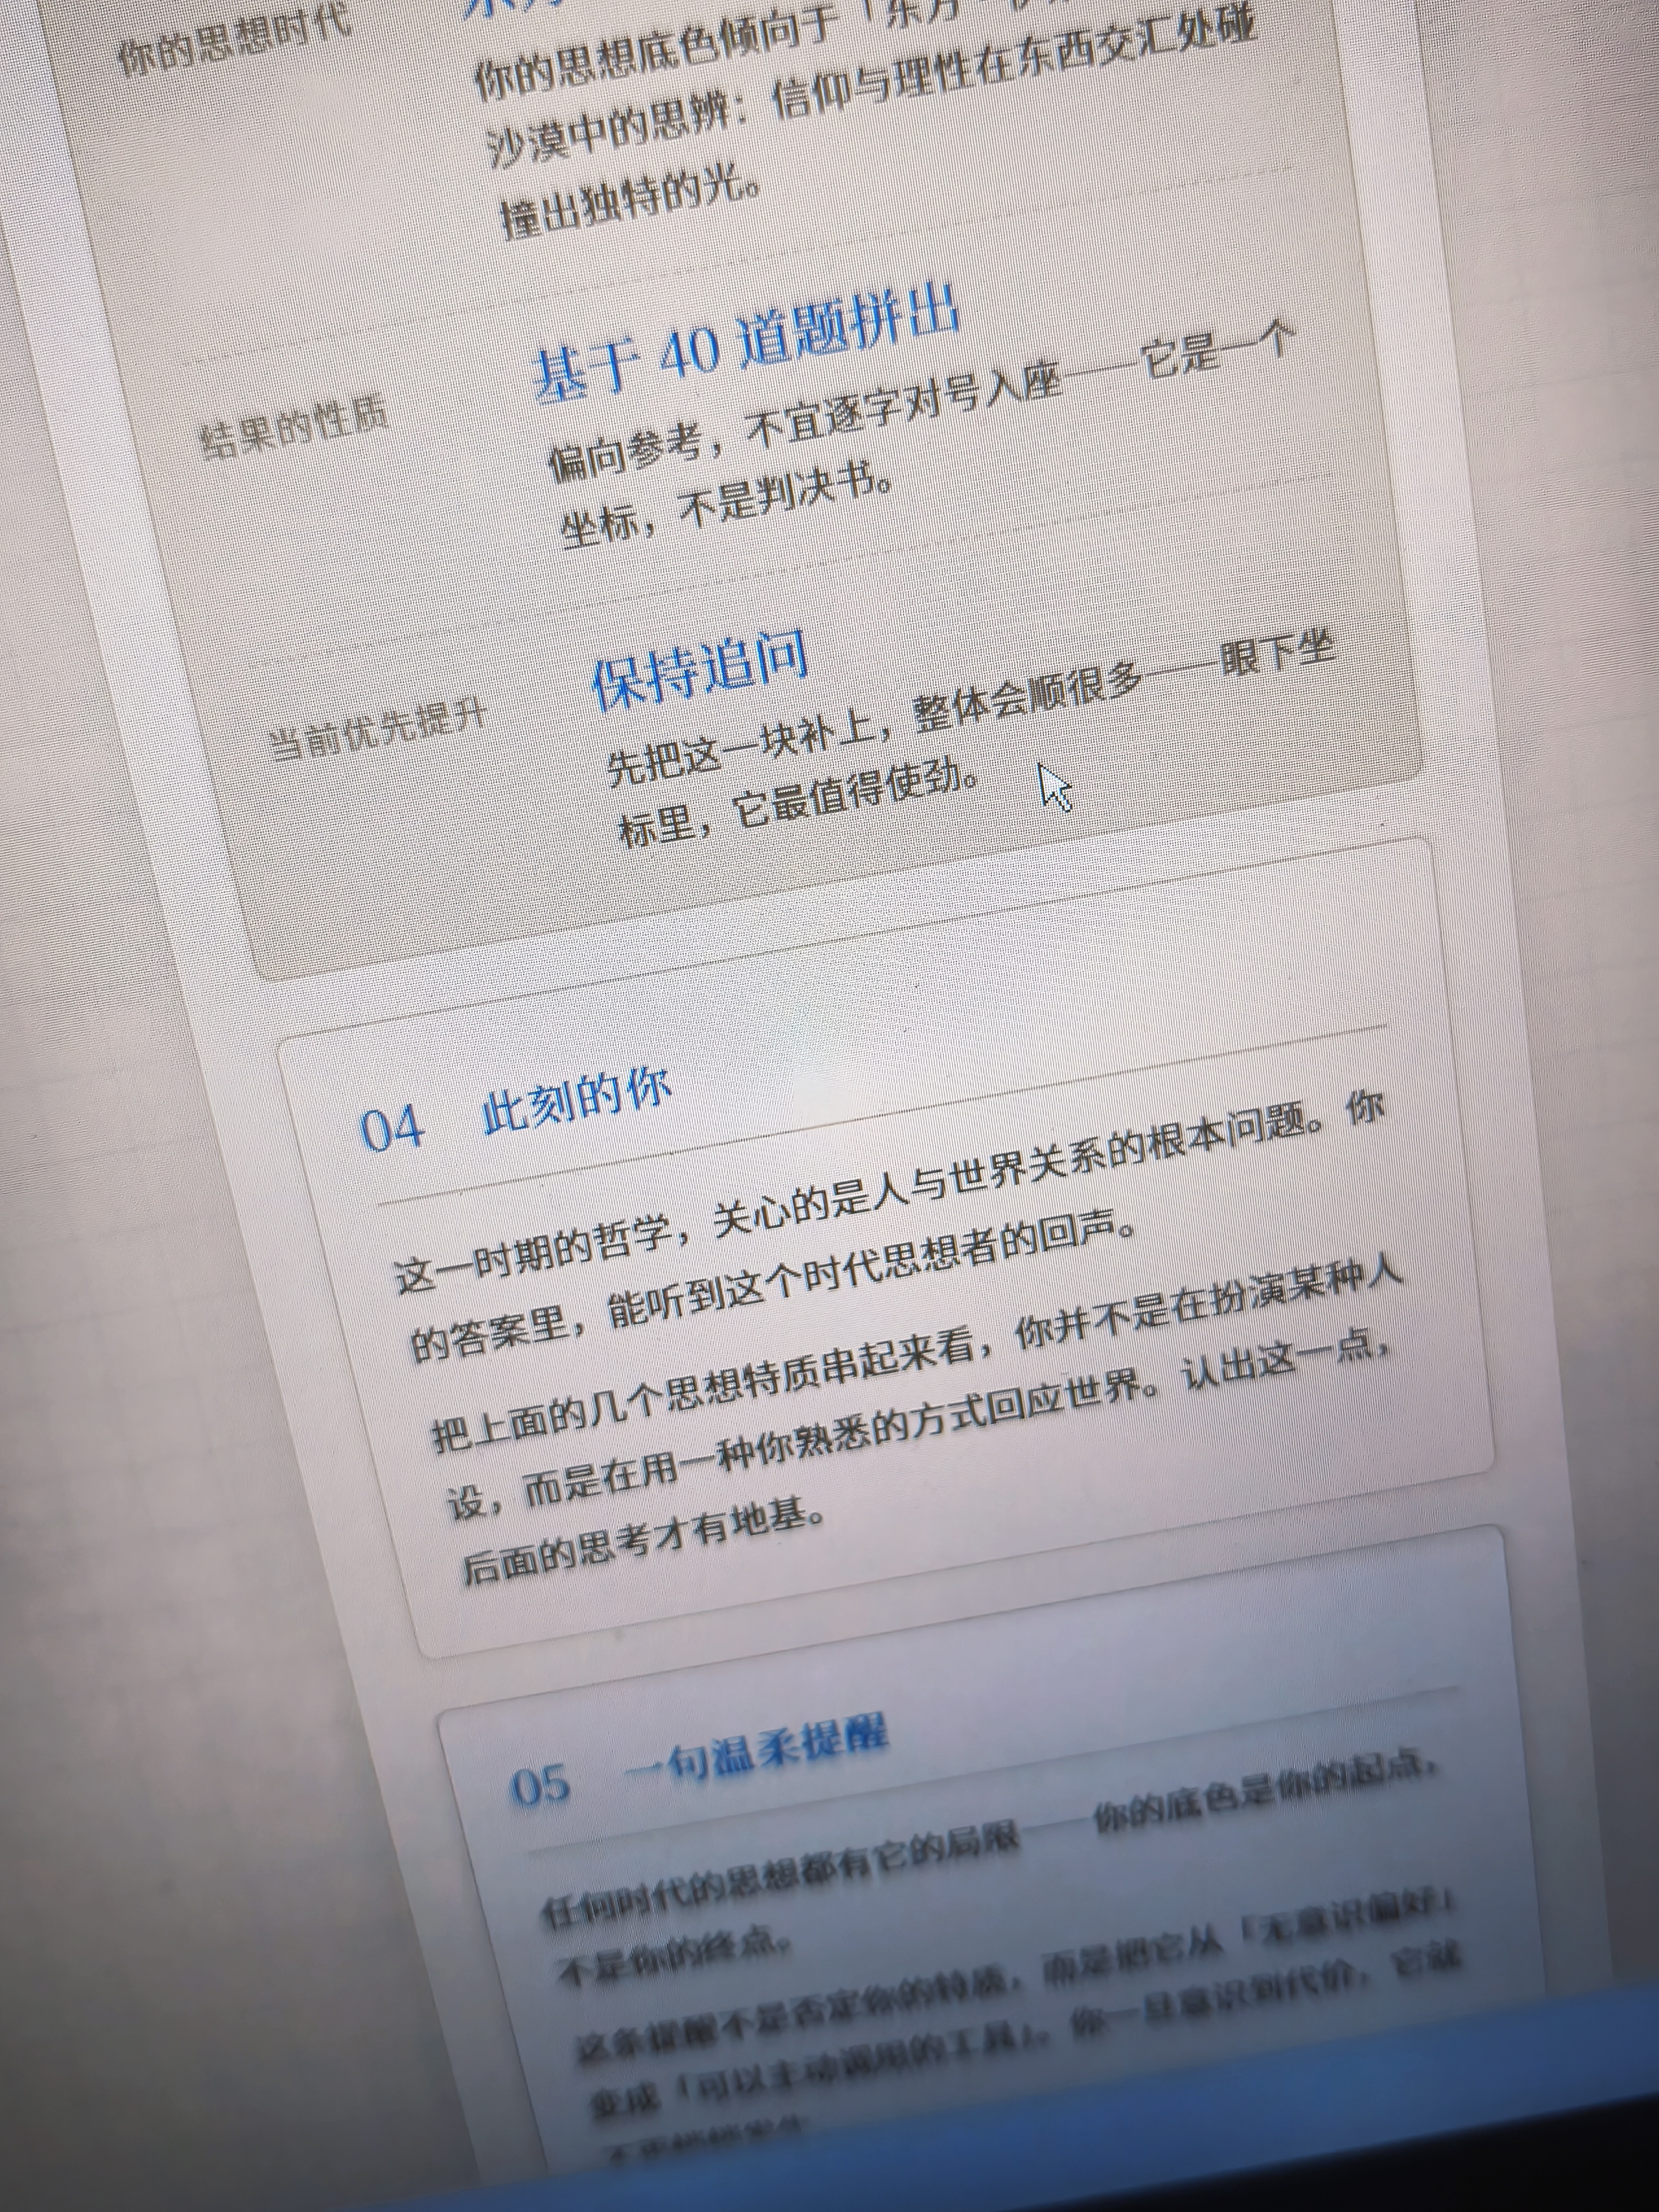The width and height of the screenshot is (1659, 2212).
Task: Click the line starting '先把这一块补上'
Action: click(x=971, y=709)
